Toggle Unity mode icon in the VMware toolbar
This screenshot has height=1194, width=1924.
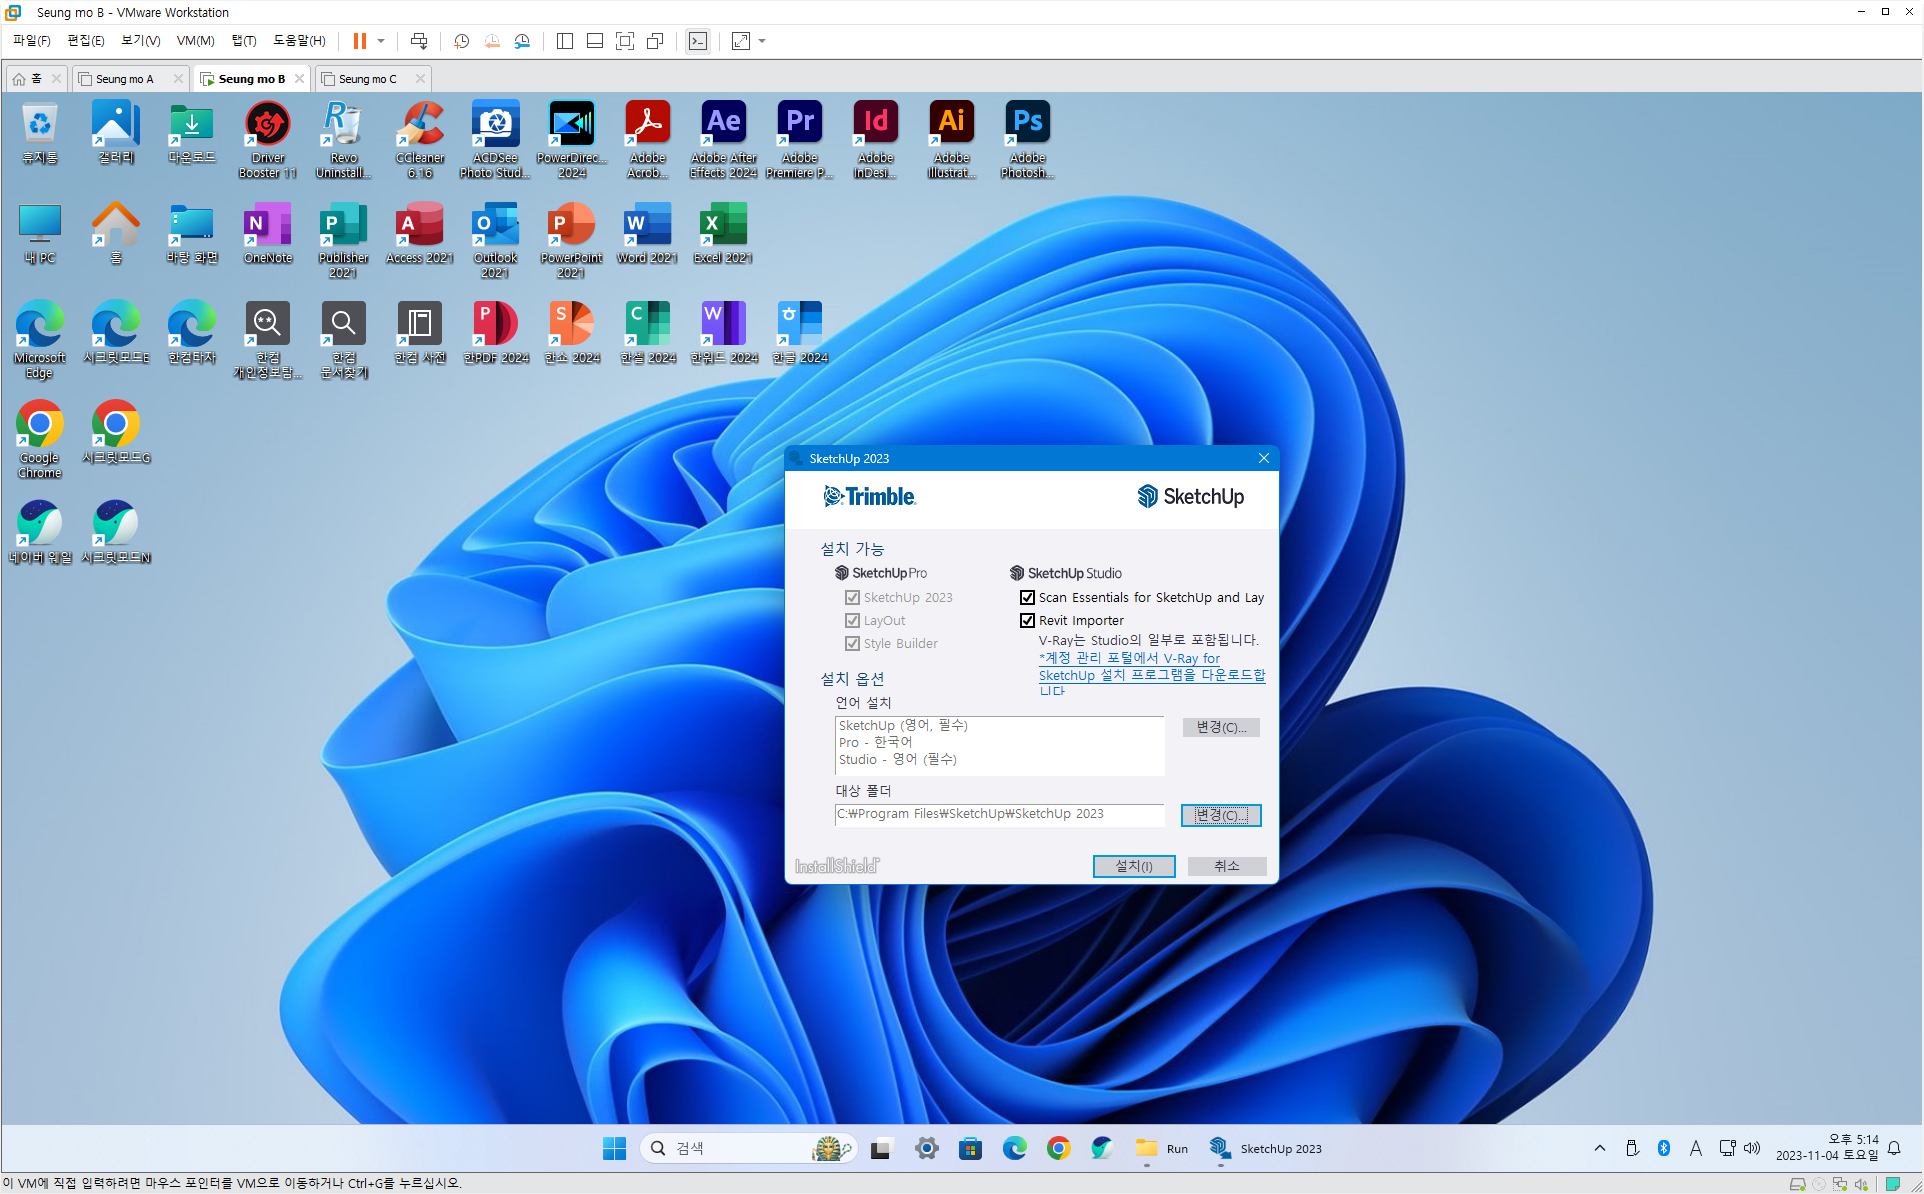tap(655, 41)
